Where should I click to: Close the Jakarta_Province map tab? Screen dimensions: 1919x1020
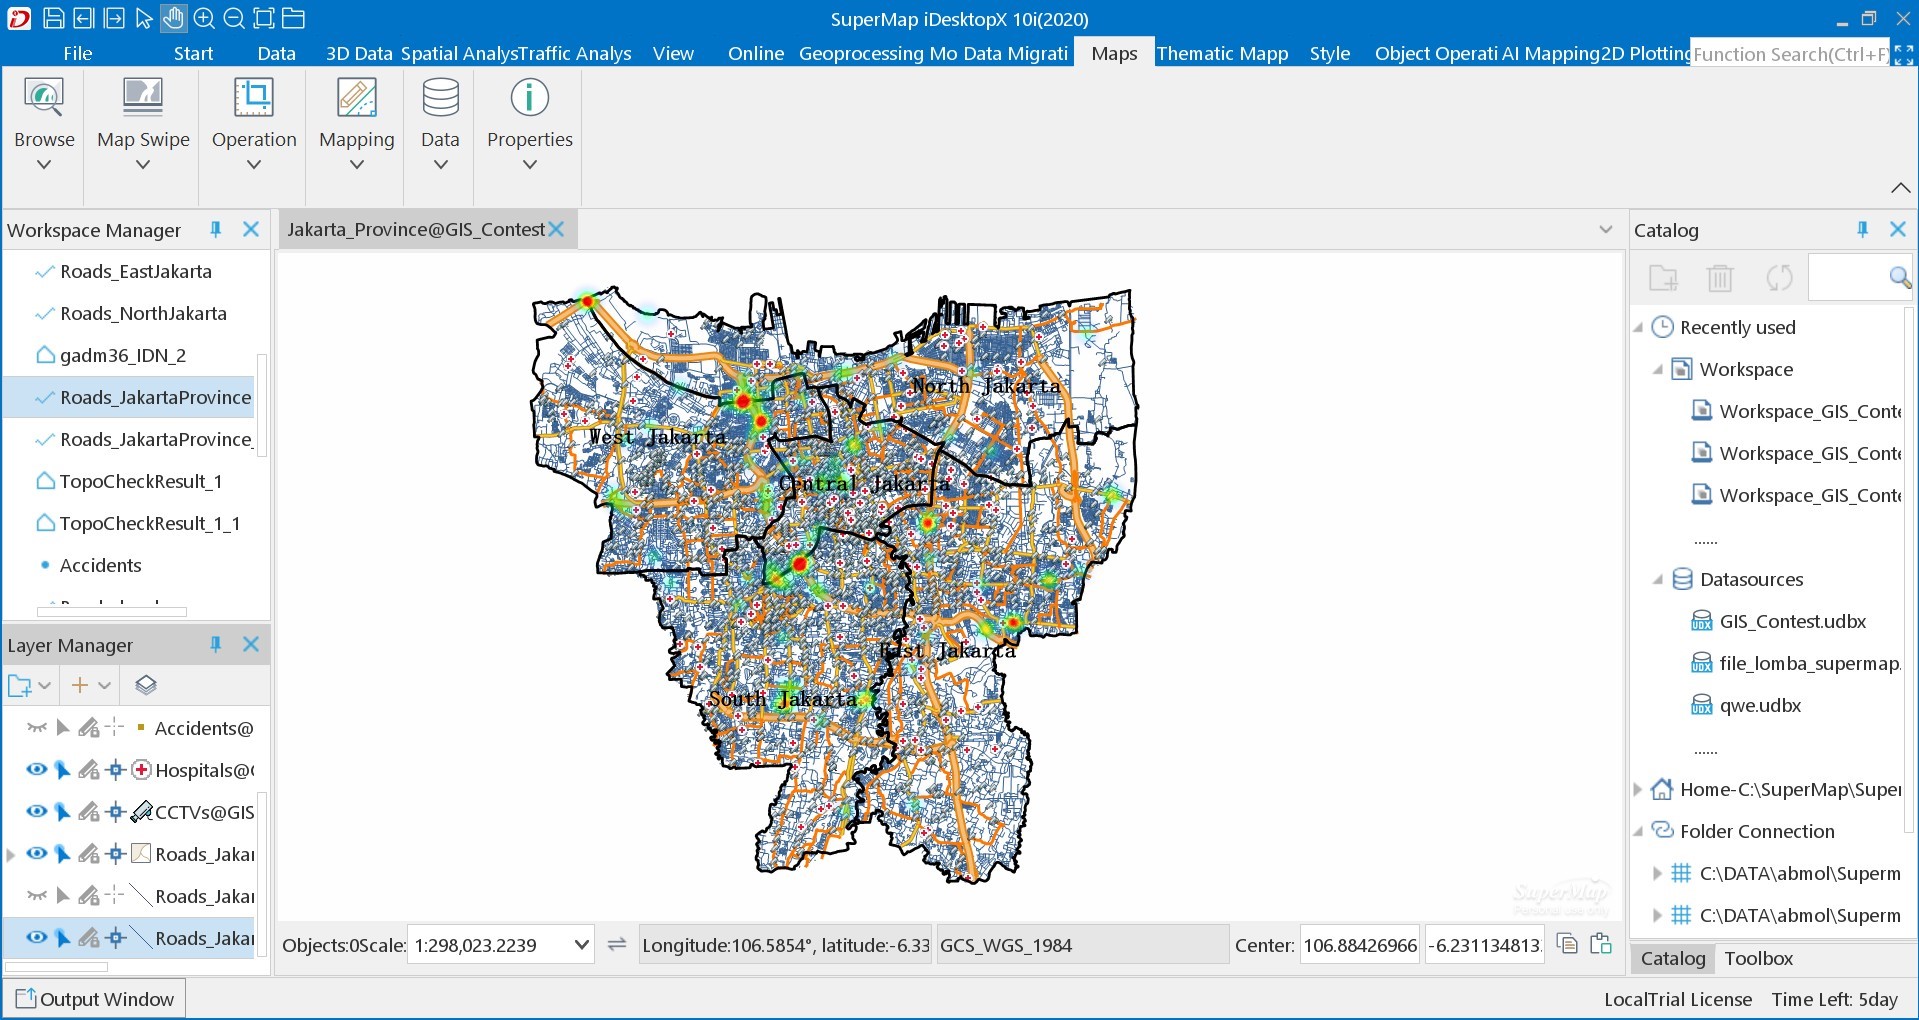click(556, 230)
